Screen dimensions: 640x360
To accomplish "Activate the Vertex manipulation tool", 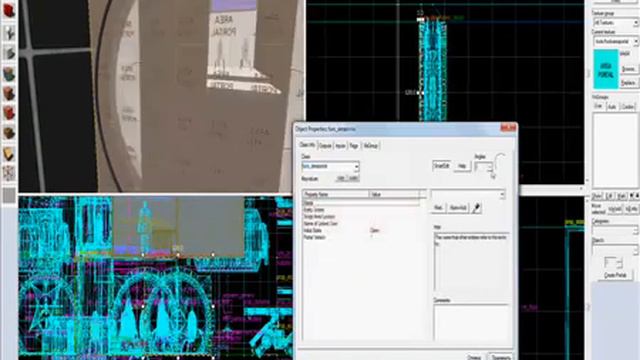I will pos(9,173).
